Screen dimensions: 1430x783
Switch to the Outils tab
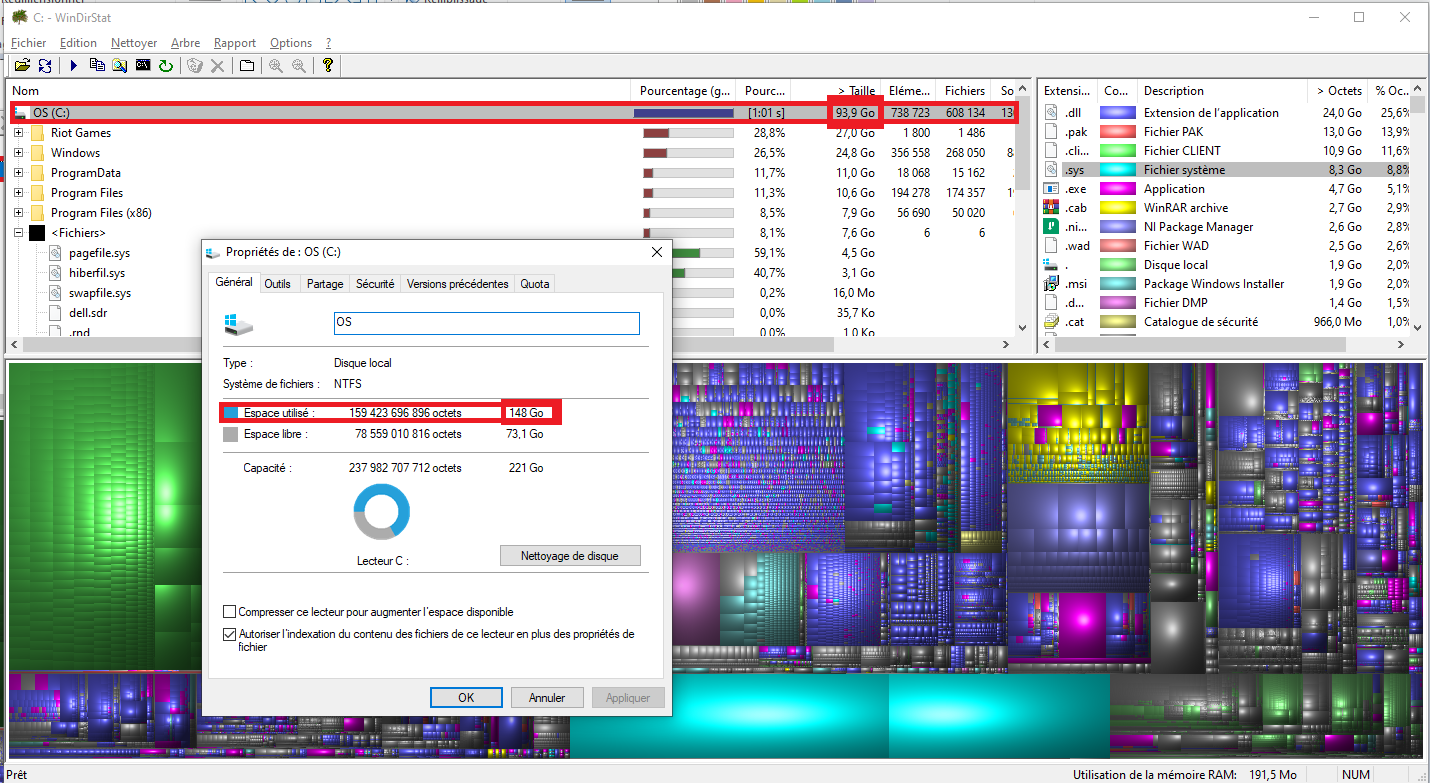click(277, 284)
